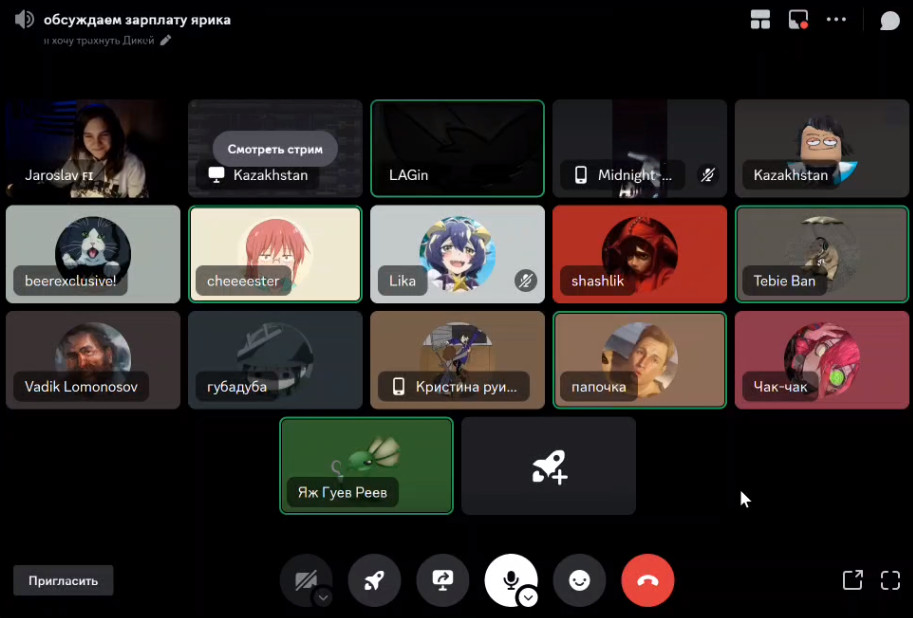
Task: Click the monitor icon beside Kazakhstan stream name
Action: click(217, 175)
